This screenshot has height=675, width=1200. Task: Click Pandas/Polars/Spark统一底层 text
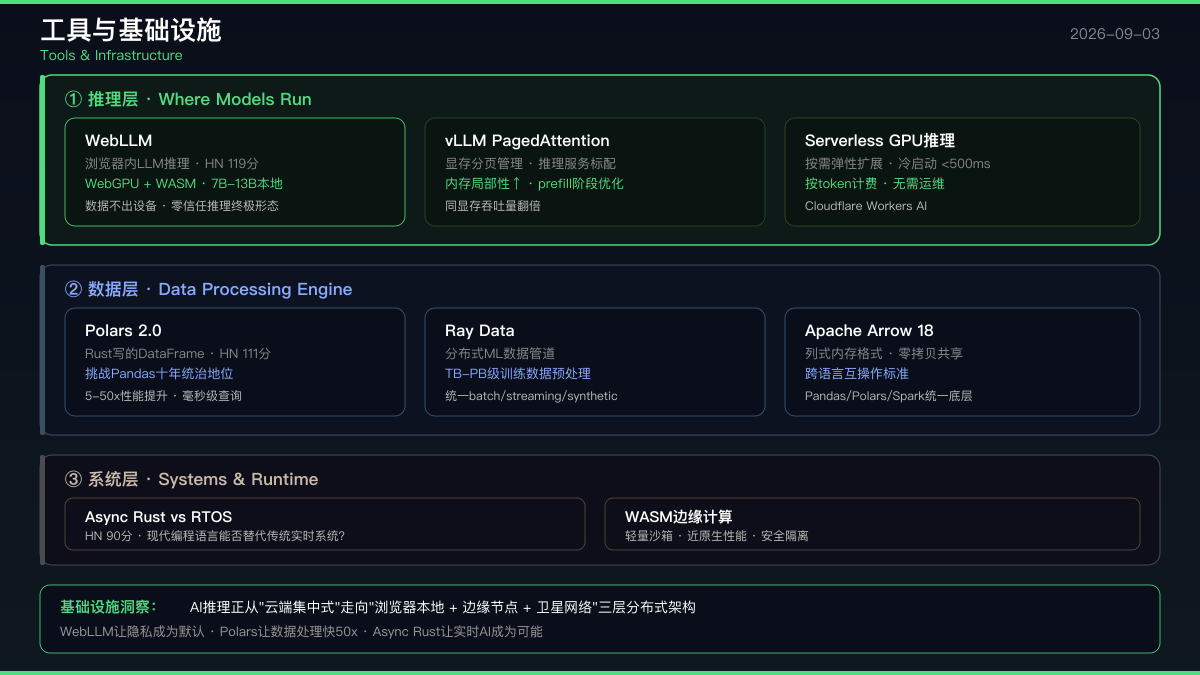tap(888, 396)
